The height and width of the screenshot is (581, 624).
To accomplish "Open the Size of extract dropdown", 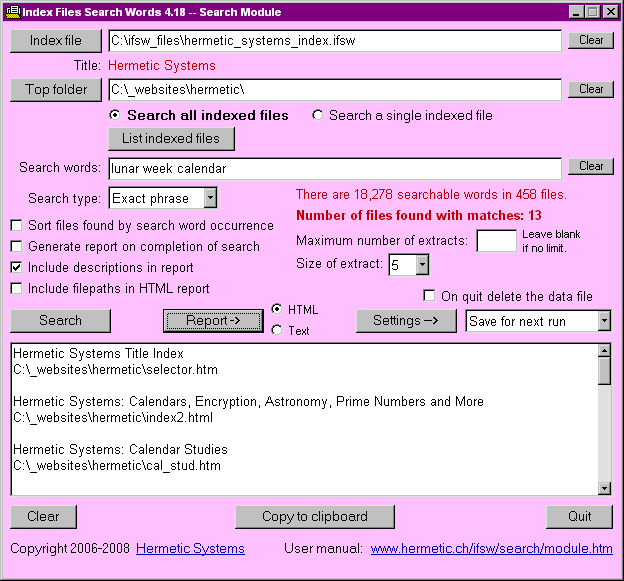I will coord(422,265).
